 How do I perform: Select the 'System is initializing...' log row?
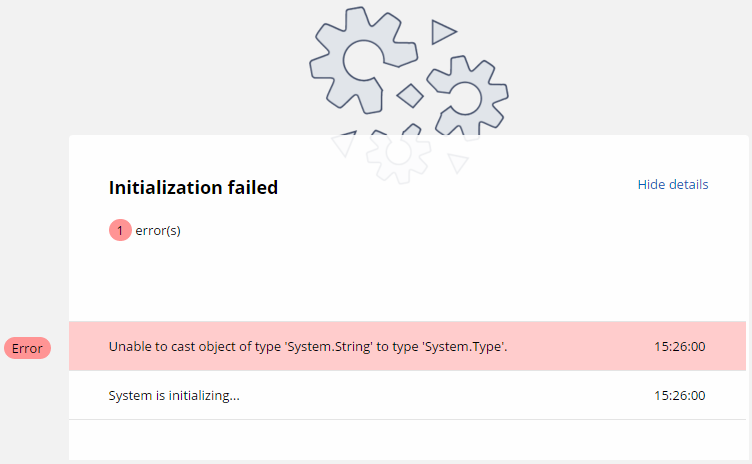pyautogui.click(x=407, y=395)
